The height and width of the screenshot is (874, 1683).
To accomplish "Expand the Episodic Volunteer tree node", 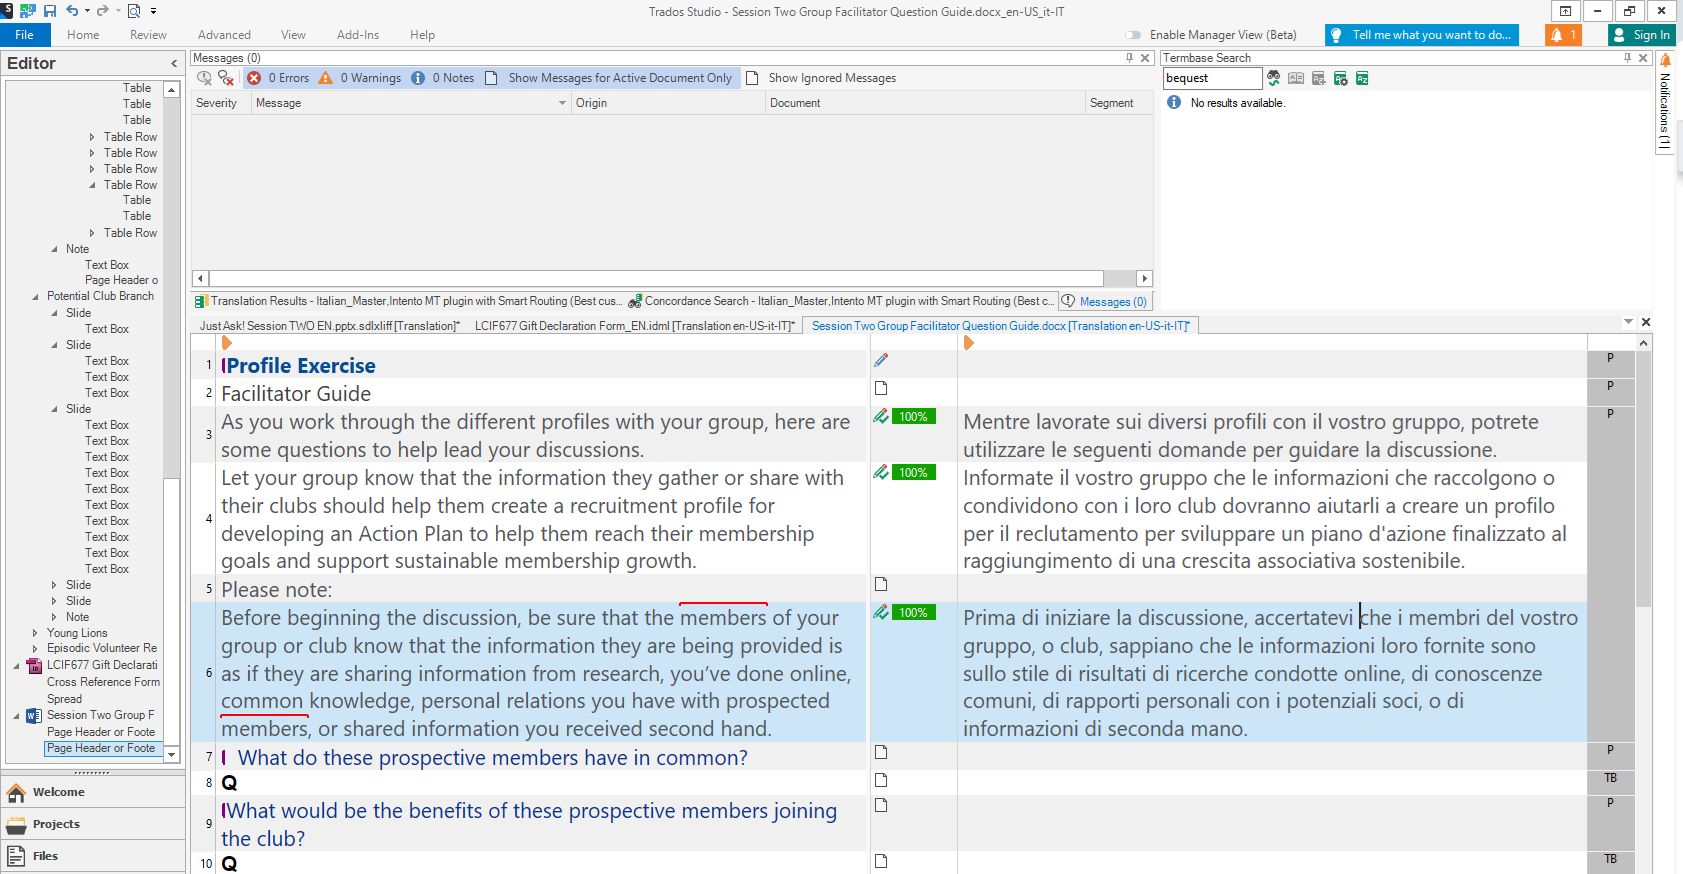I will click(x=36, y=648).
